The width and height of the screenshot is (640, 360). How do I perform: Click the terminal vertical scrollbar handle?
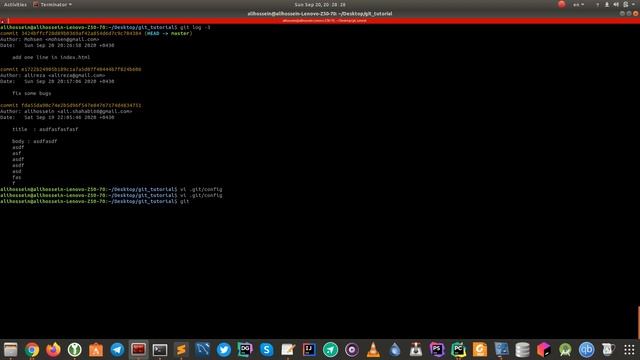[x=639, y=322]
